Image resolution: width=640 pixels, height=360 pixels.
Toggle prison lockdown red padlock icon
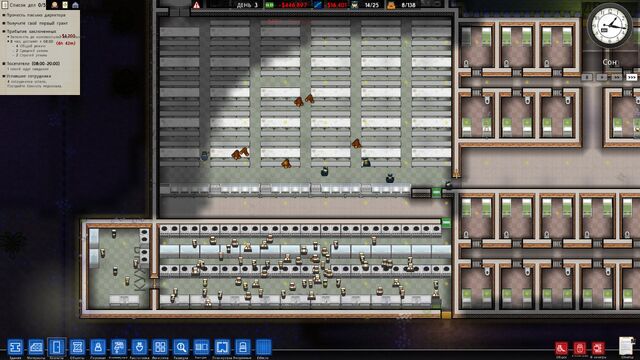[580, 348]
